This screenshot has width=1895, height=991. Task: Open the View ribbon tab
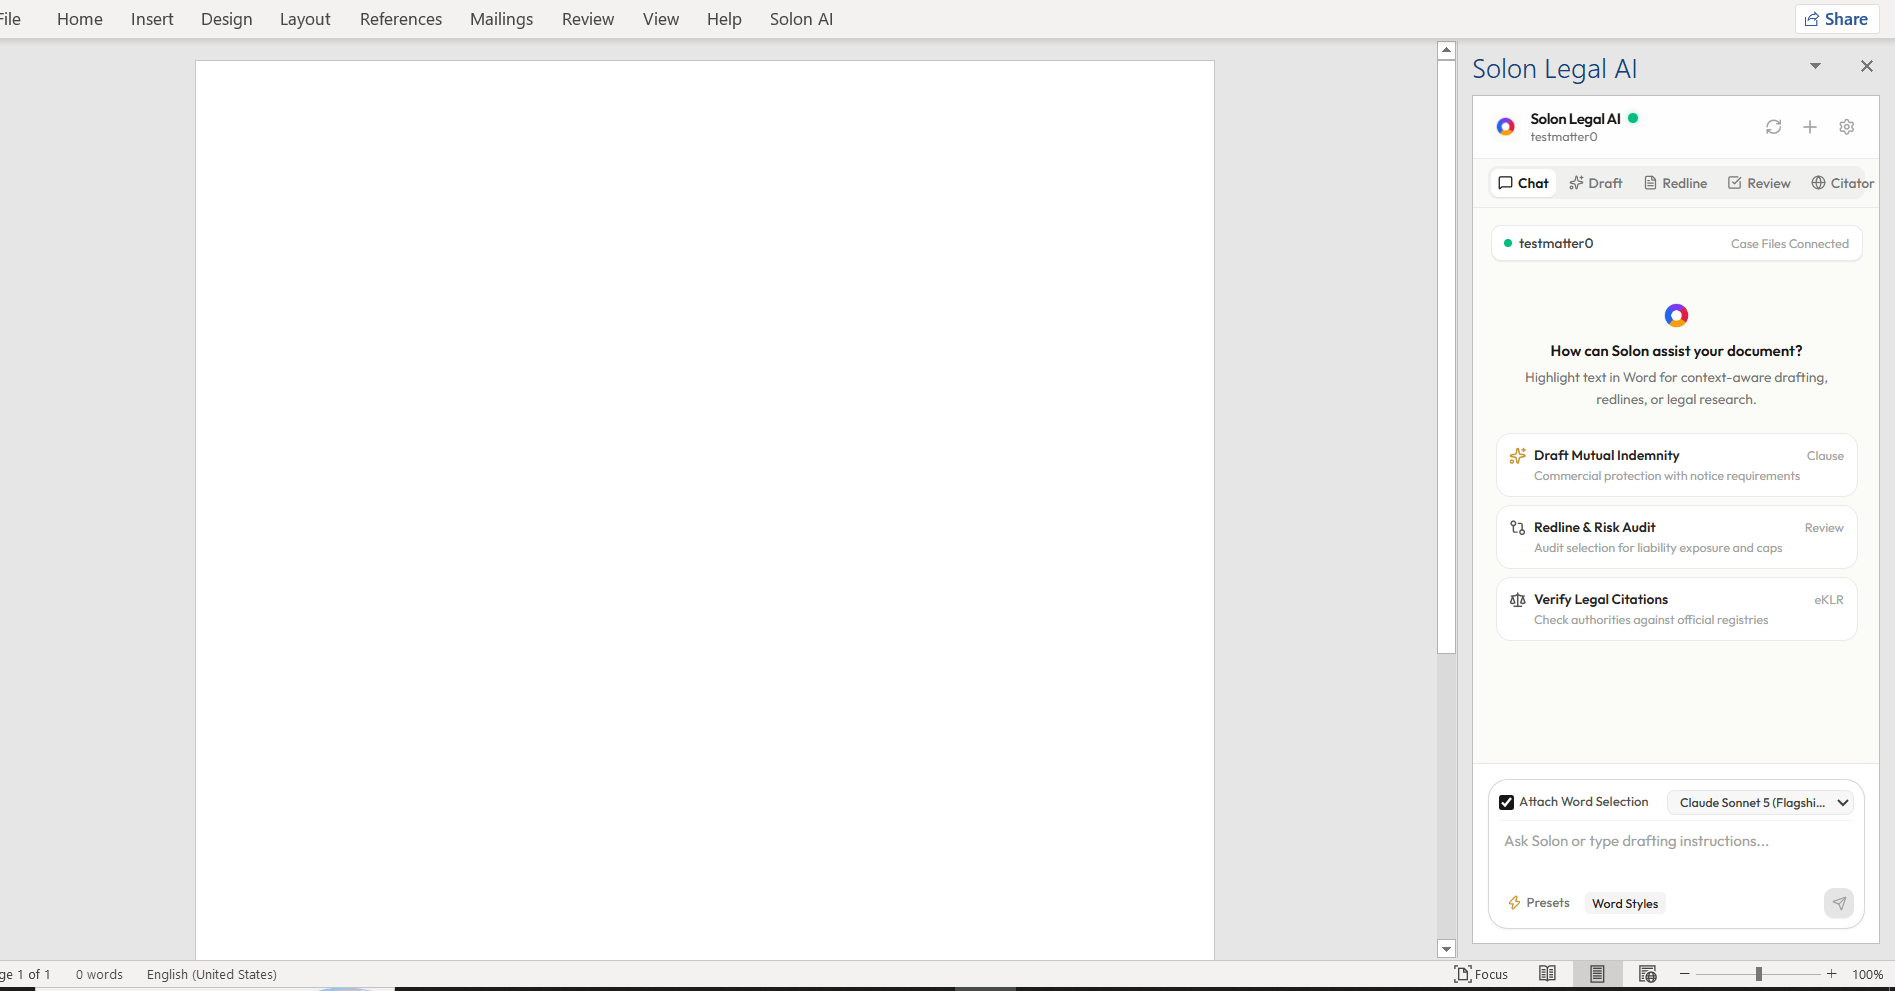tap(661, 19)
